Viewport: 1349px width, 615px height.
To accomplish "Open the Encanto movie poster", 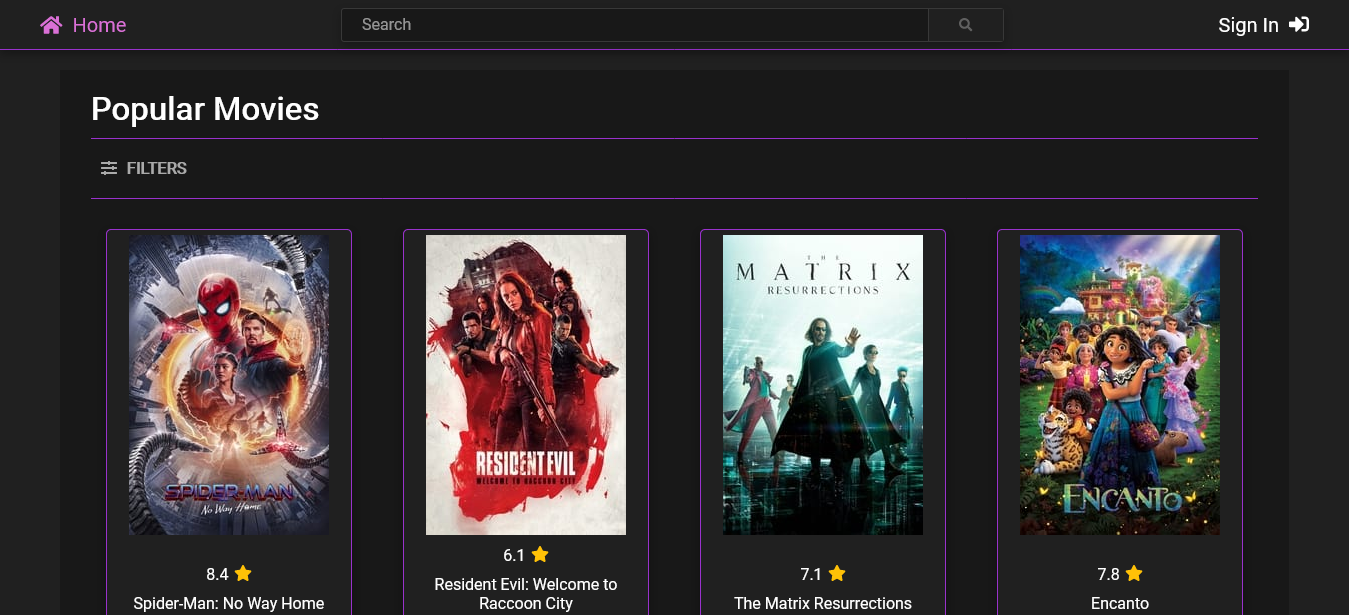I will tap(1119, 384).
